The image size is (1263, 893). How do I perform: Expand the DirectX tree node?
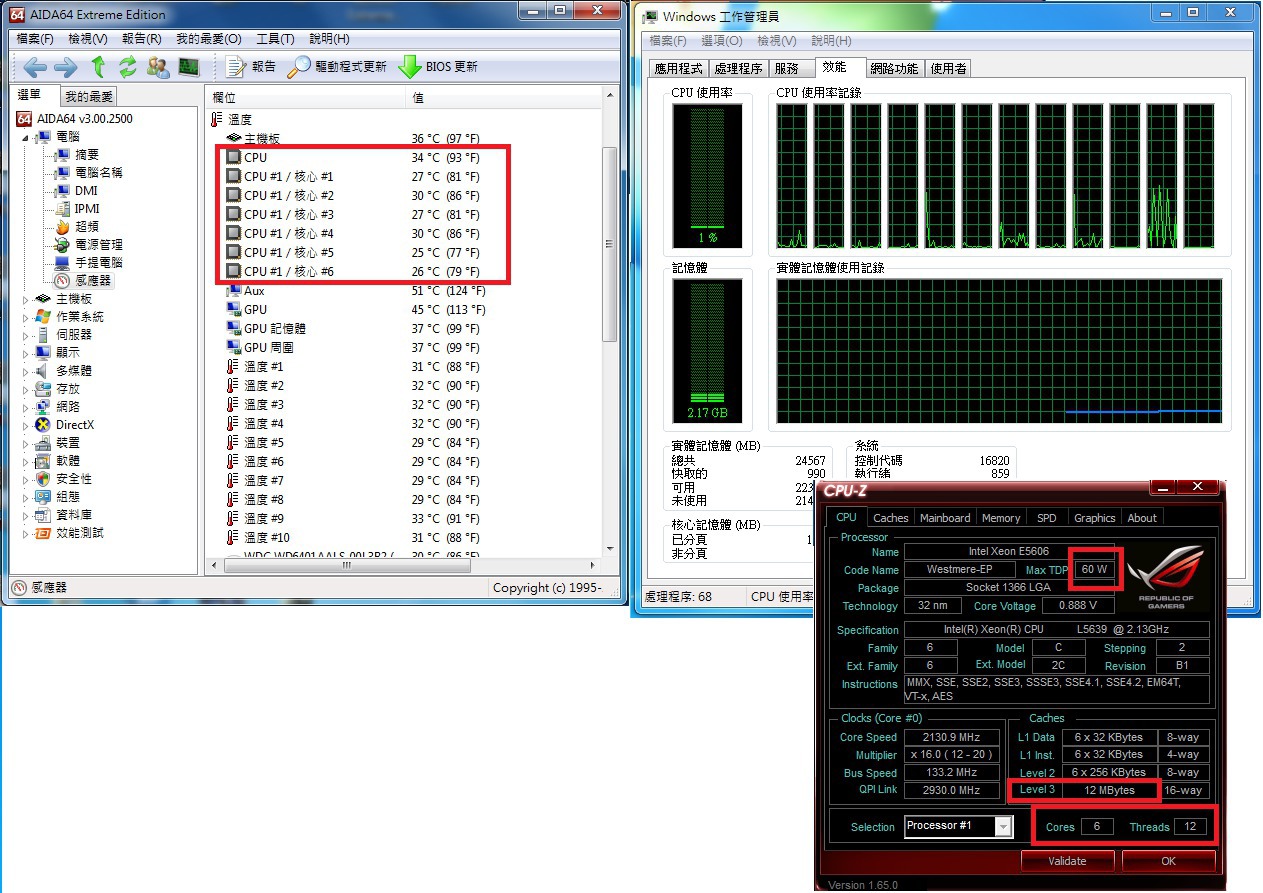pyautogui.click(x=27, y=425)
